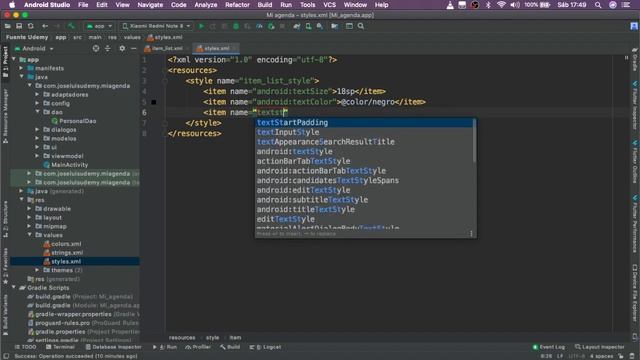Collapse the Gradle Scripts node
The width and height of the screenshot is (640, 360).
tap(14, 288)
